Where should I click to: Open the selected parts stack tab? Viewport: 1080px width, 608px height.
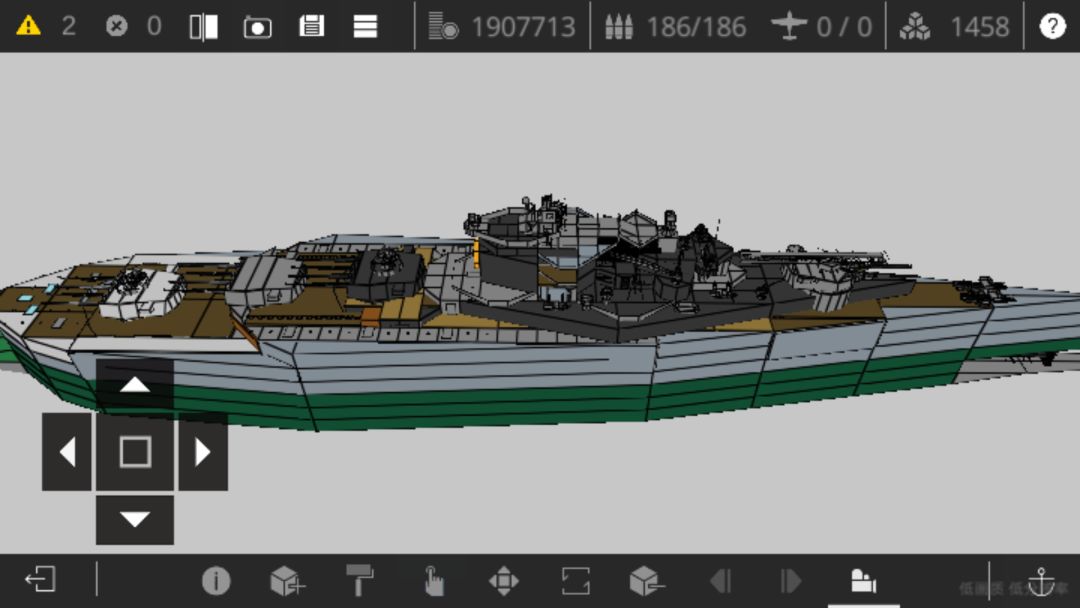click(x=864, y=581)
